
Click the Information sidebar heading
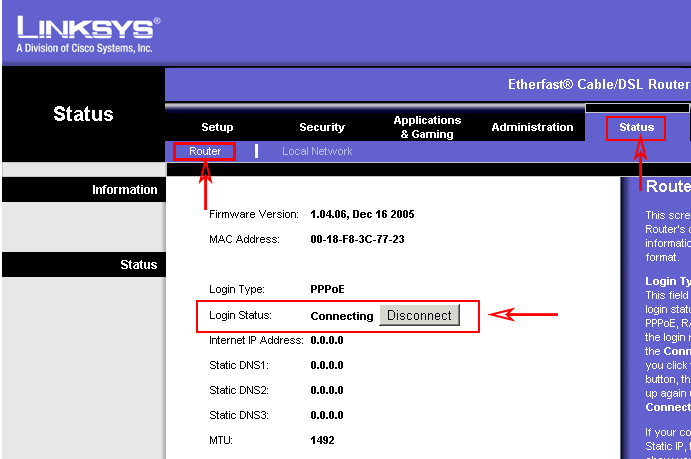coord(124,190)
